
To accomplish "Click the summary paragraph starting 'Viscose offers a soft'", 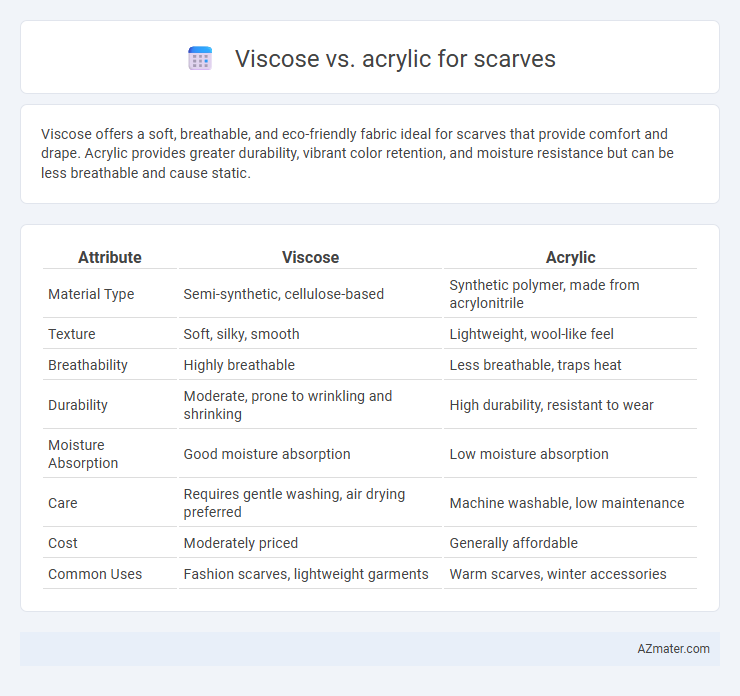I will tap(357, 153).
